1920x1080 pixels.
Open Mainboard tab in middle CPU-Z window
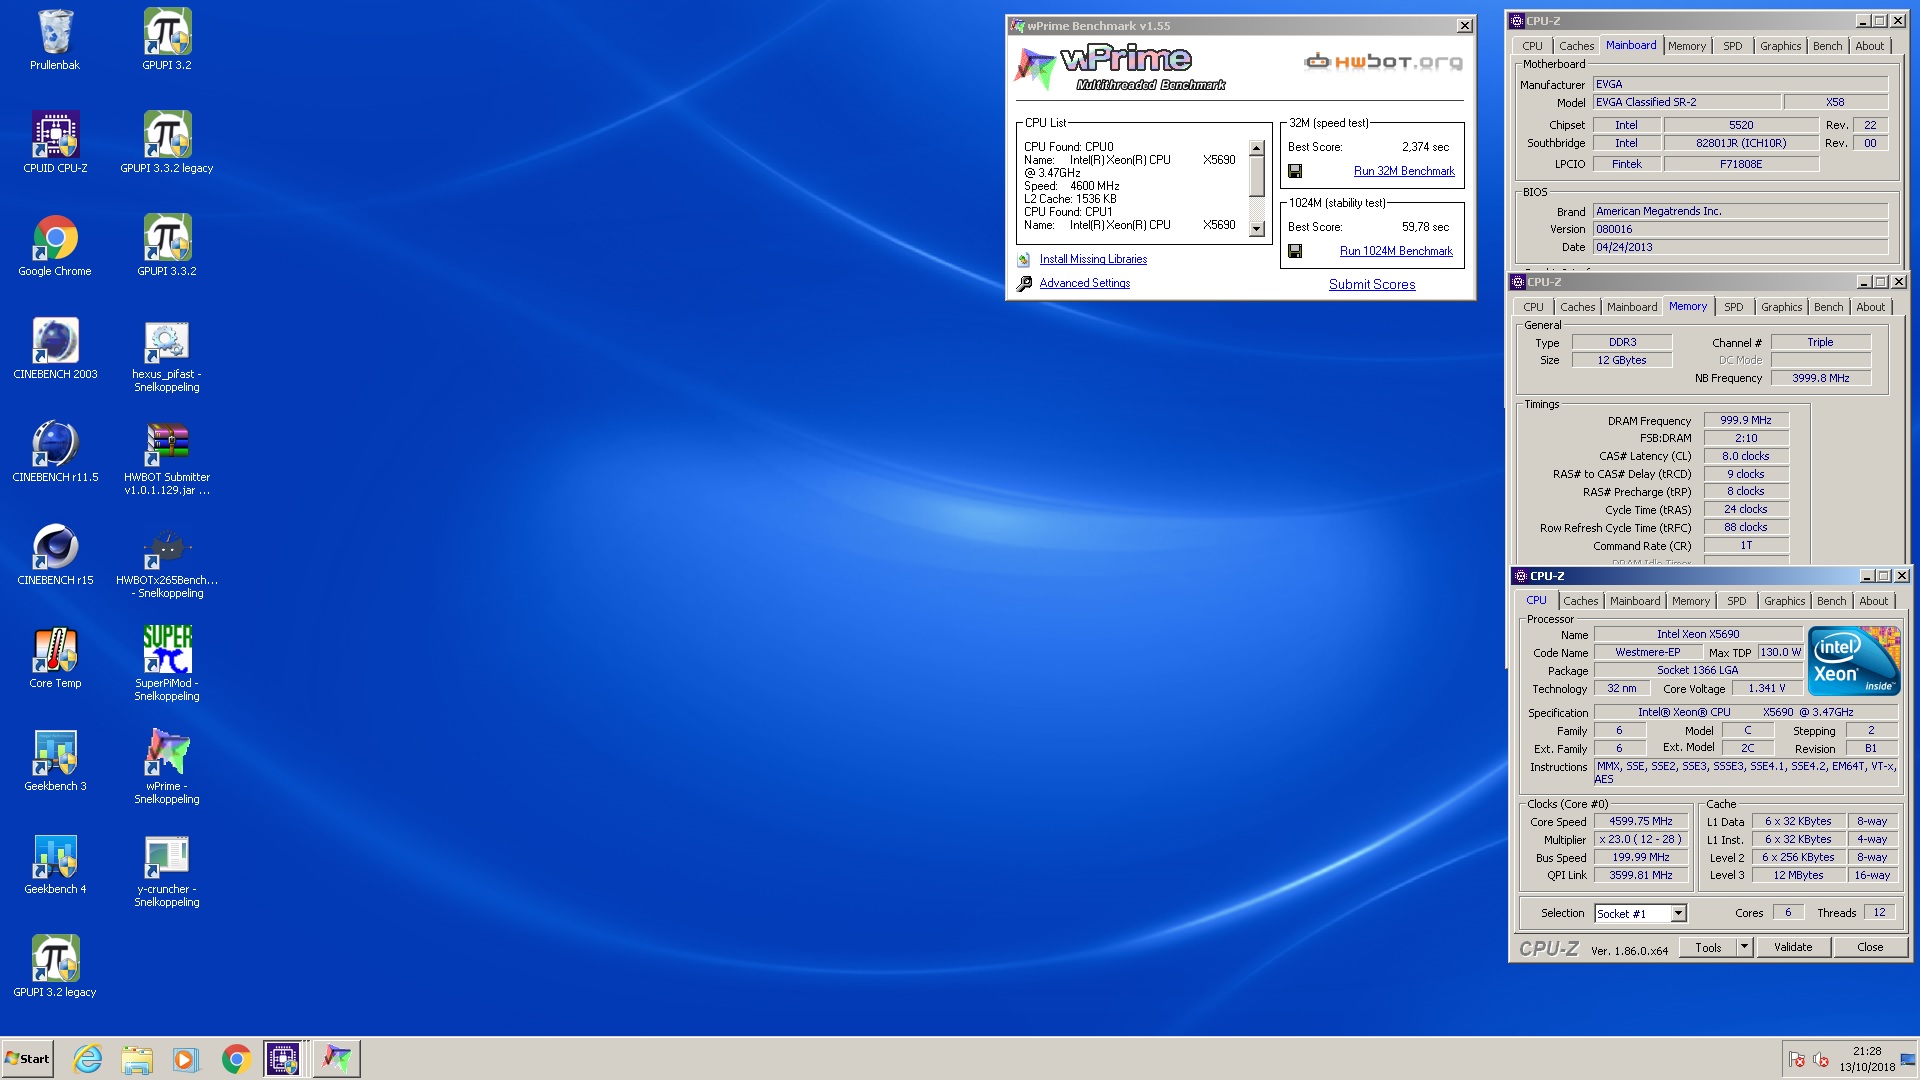click(x=1632, y=307)
